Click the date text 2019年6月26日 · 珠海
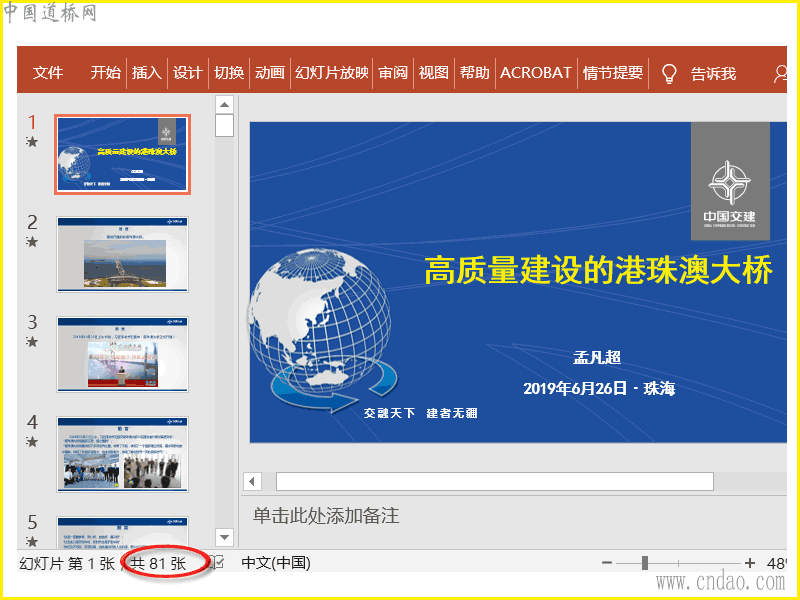 pyautogui.click(x=599, y=389)
